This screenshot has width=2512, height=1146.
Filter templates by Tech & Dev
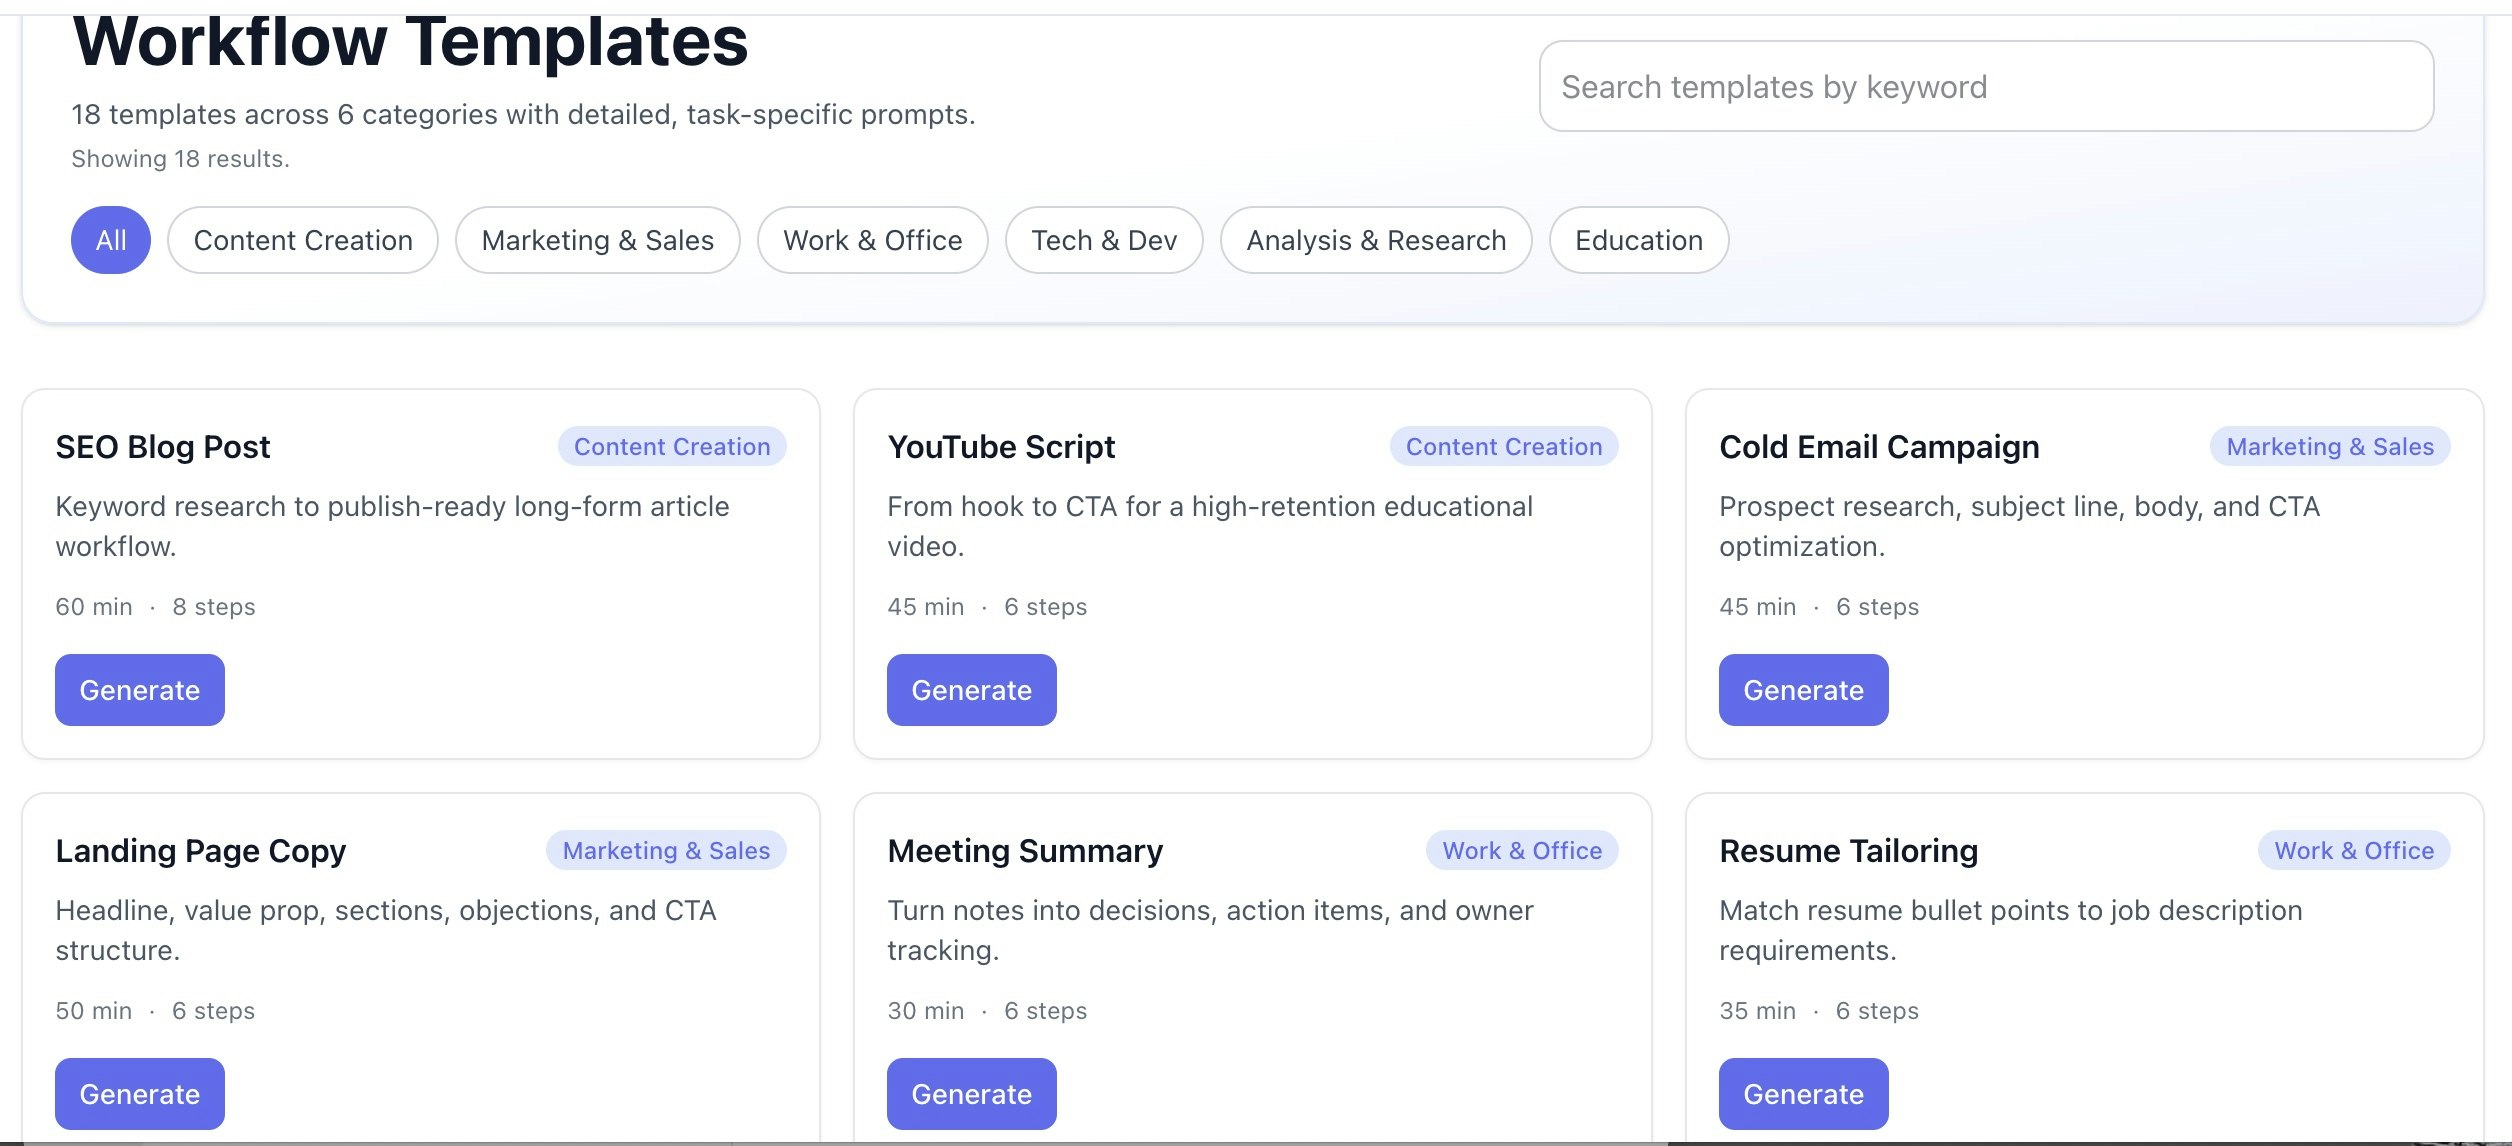click(1102, 240)
